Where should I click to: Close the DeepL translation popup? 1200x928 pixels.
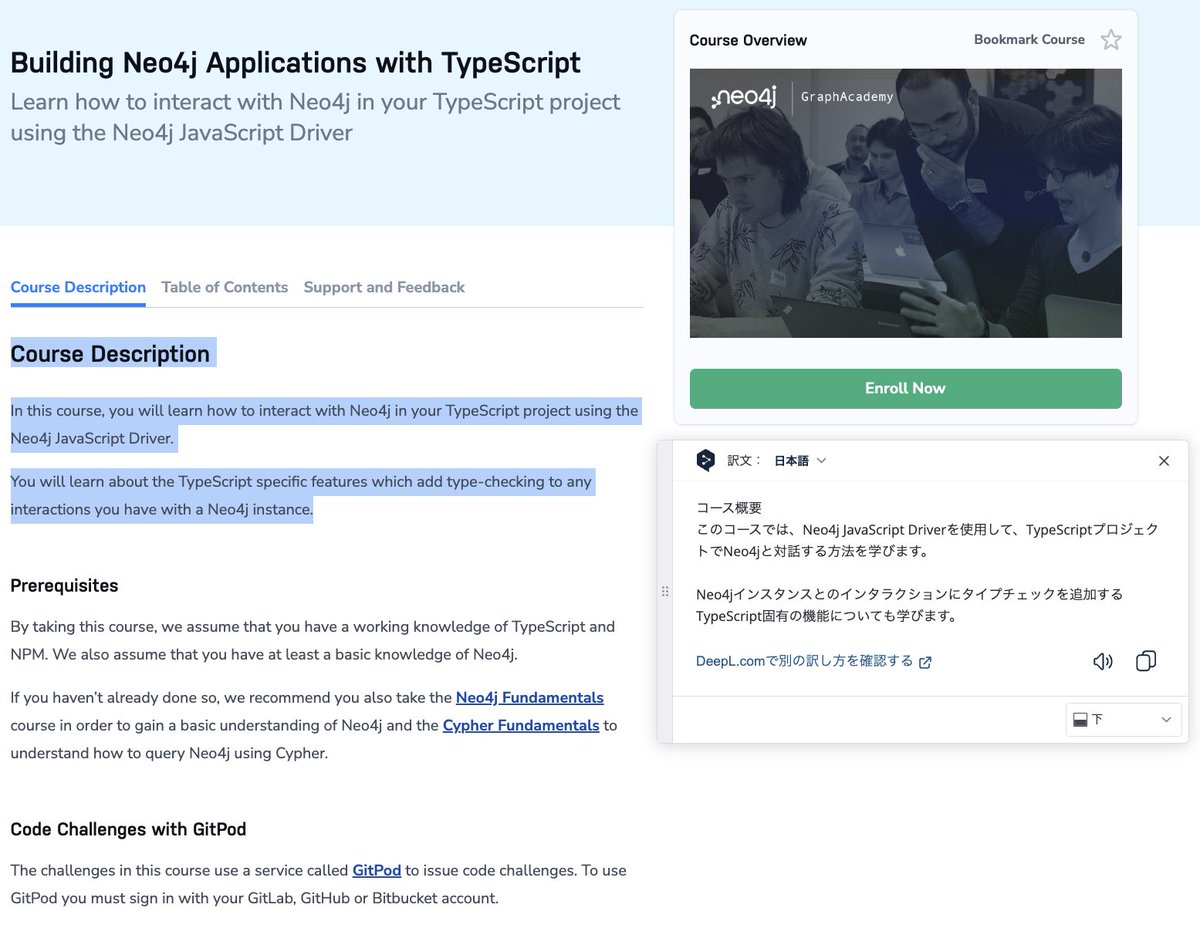pos(1164,461)
